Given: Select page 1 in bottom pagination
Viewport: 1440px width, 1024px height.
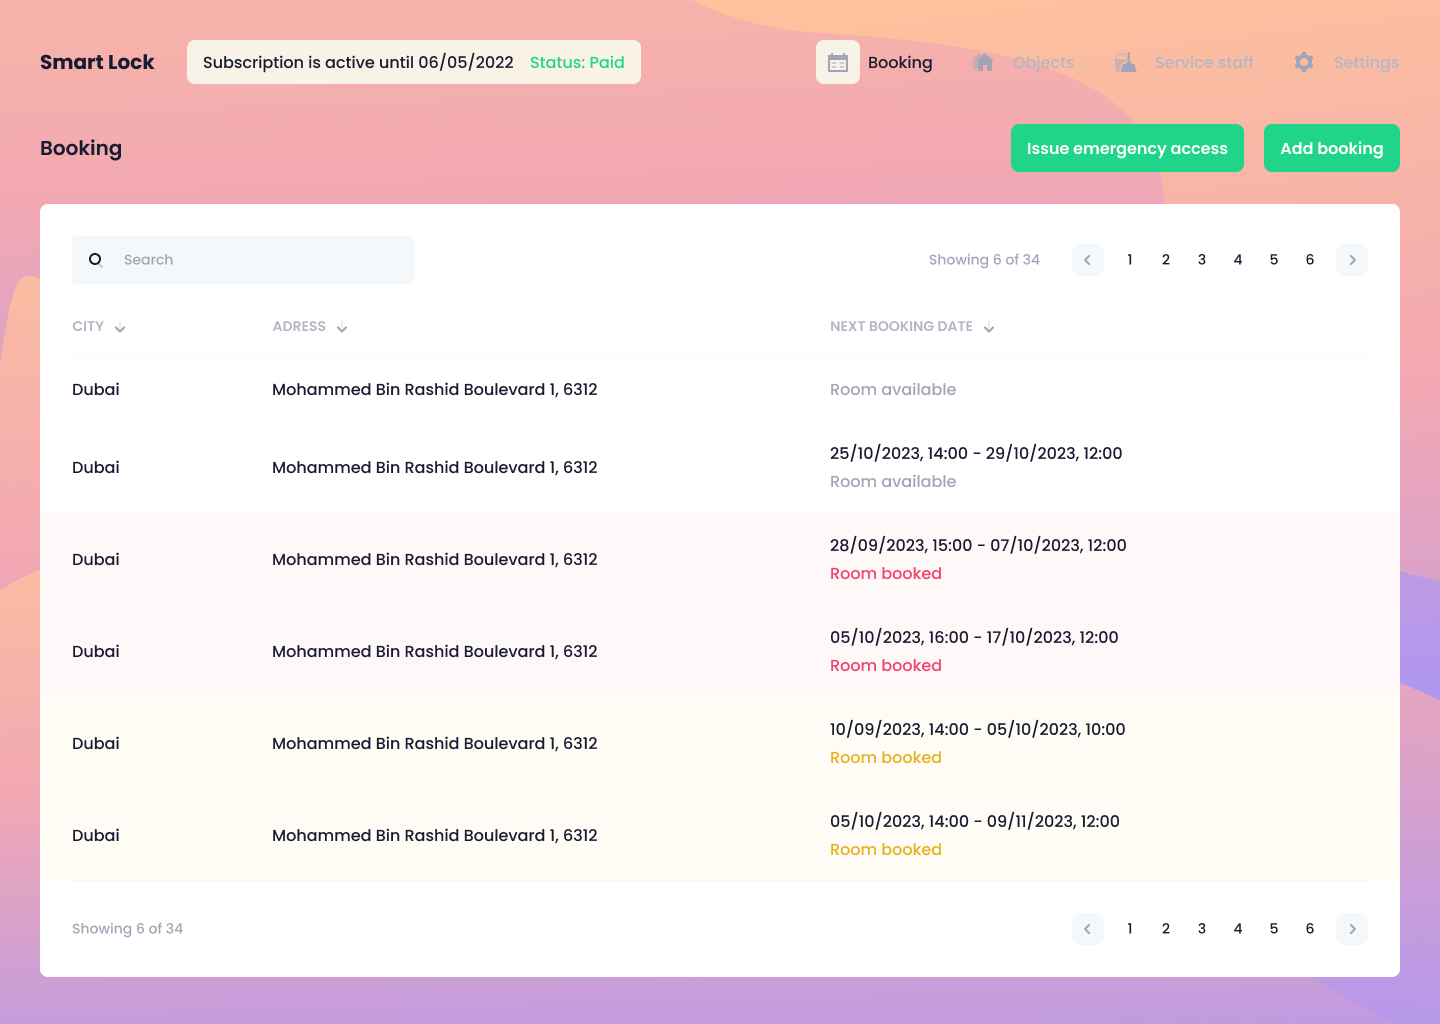Looking at the screenshot, I should coord(1130,929).
